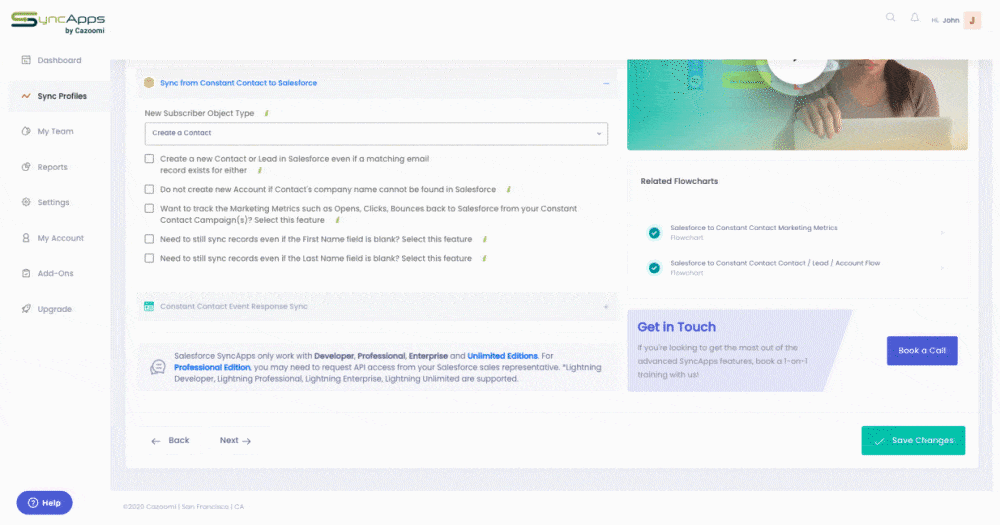Open Contact / Lead / Account Flow chevron

coord(943,268)
